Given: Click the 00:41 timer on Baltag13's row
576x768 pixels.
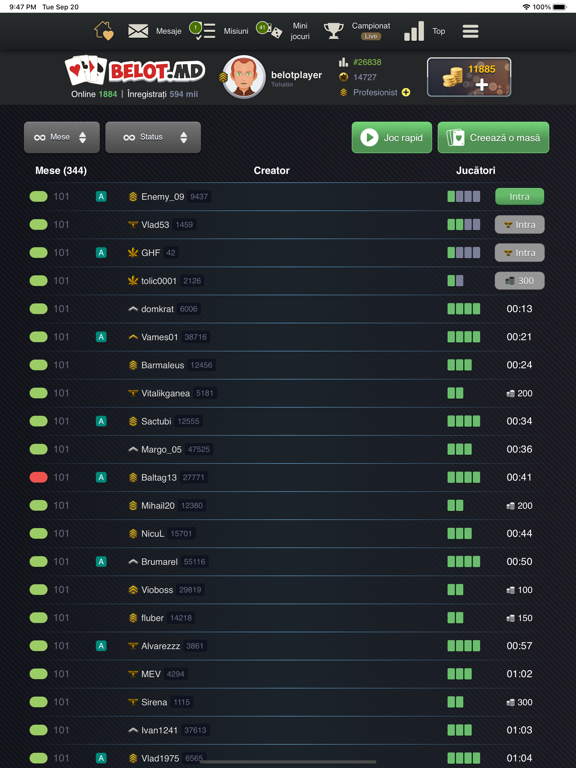Looking at the screenshot, I should 519,477.
